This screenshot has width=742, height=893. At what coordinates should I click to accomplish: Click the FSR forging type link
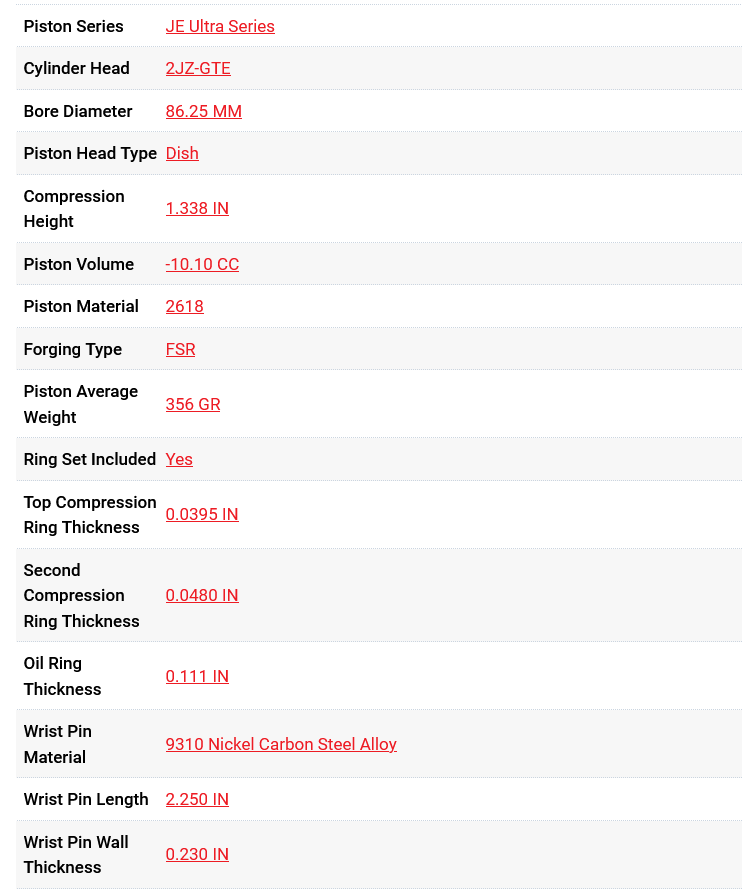[180, 349]
